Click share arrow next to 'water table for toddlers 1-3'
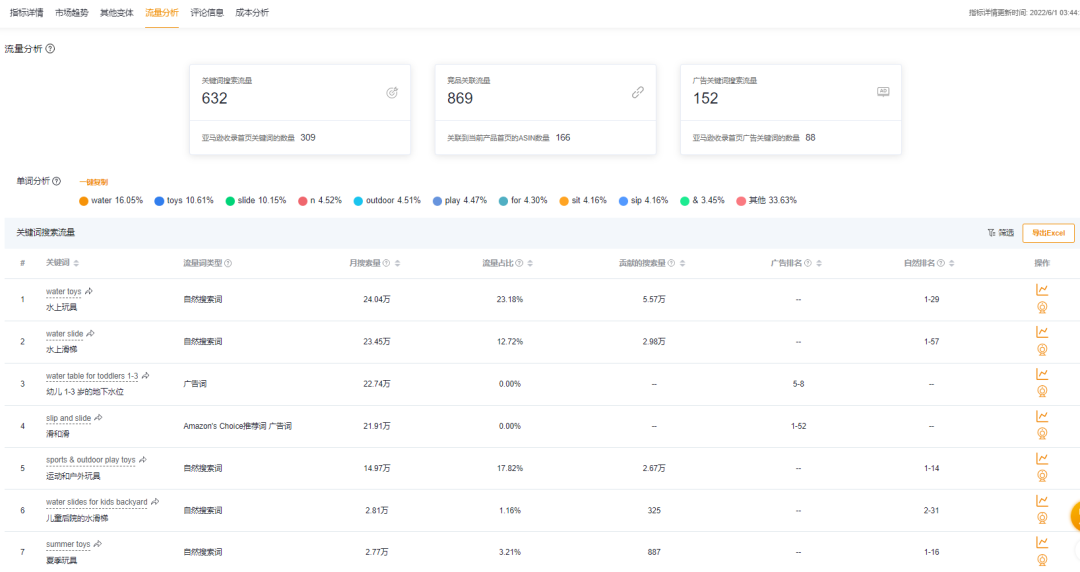The width and height of the screenshot is (1080, 572). pyautogui.click(x=145, y=376)
